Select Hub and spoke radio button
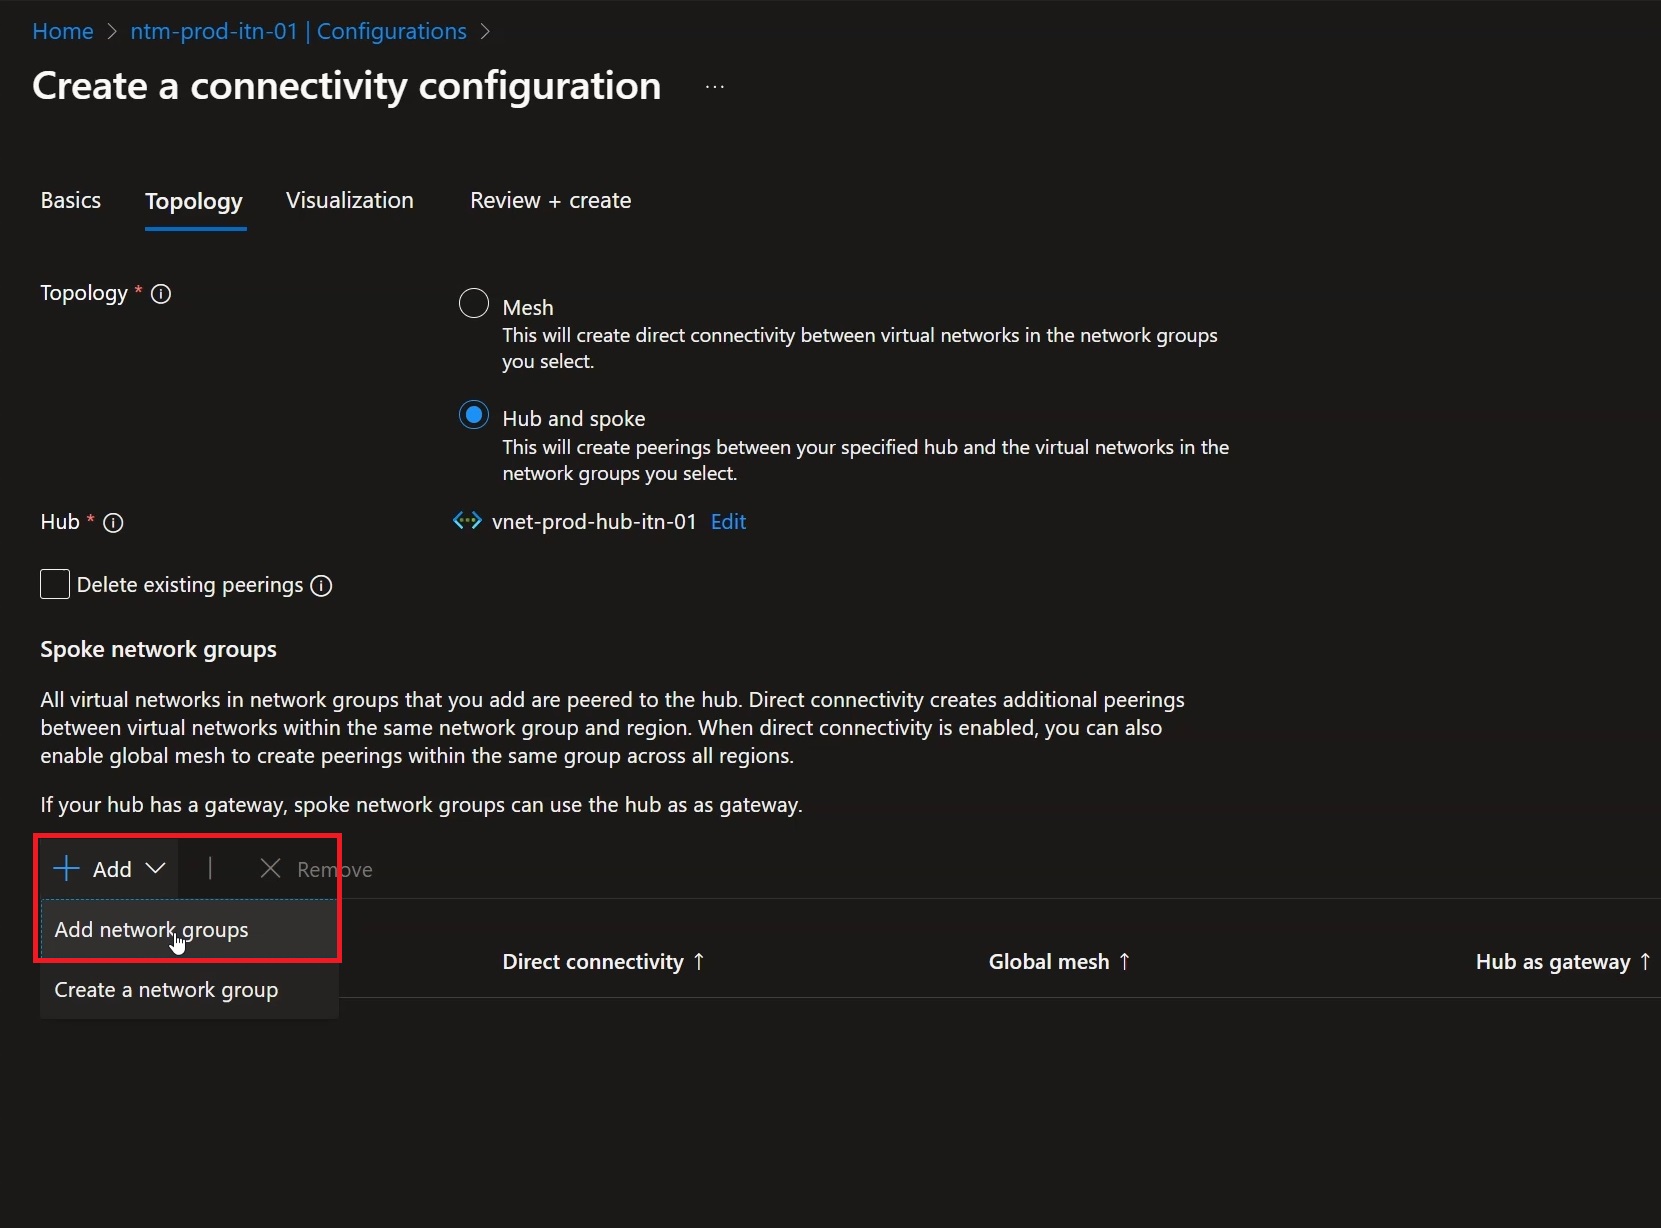 coord(474,414)
